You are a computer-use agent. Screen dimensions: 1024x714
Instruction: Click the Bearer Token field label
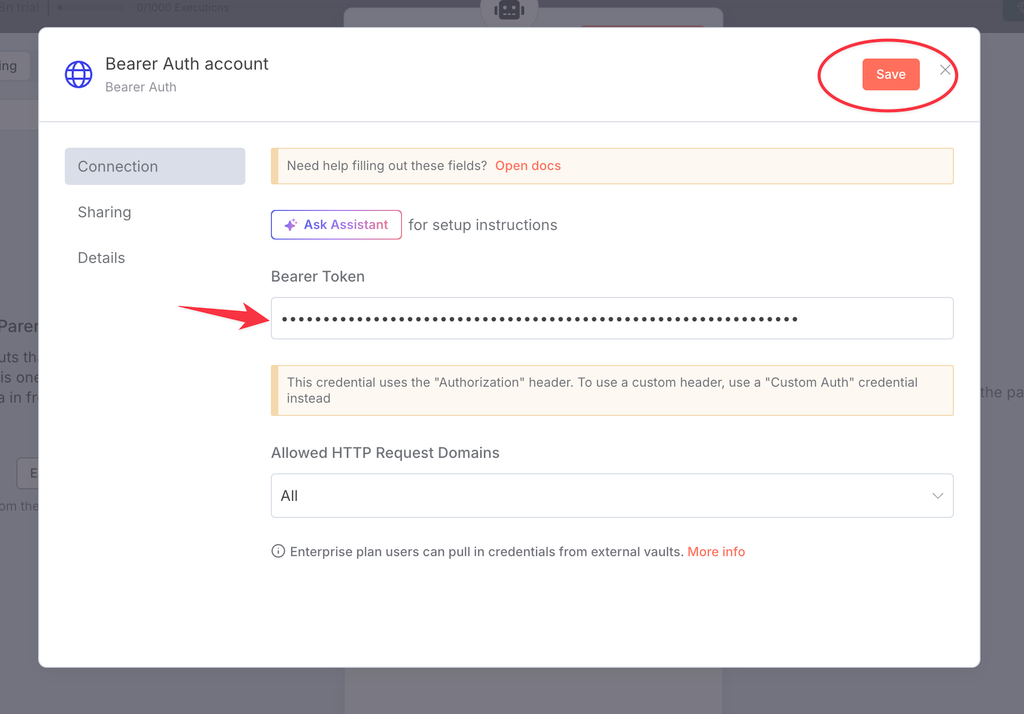point(318,276)
